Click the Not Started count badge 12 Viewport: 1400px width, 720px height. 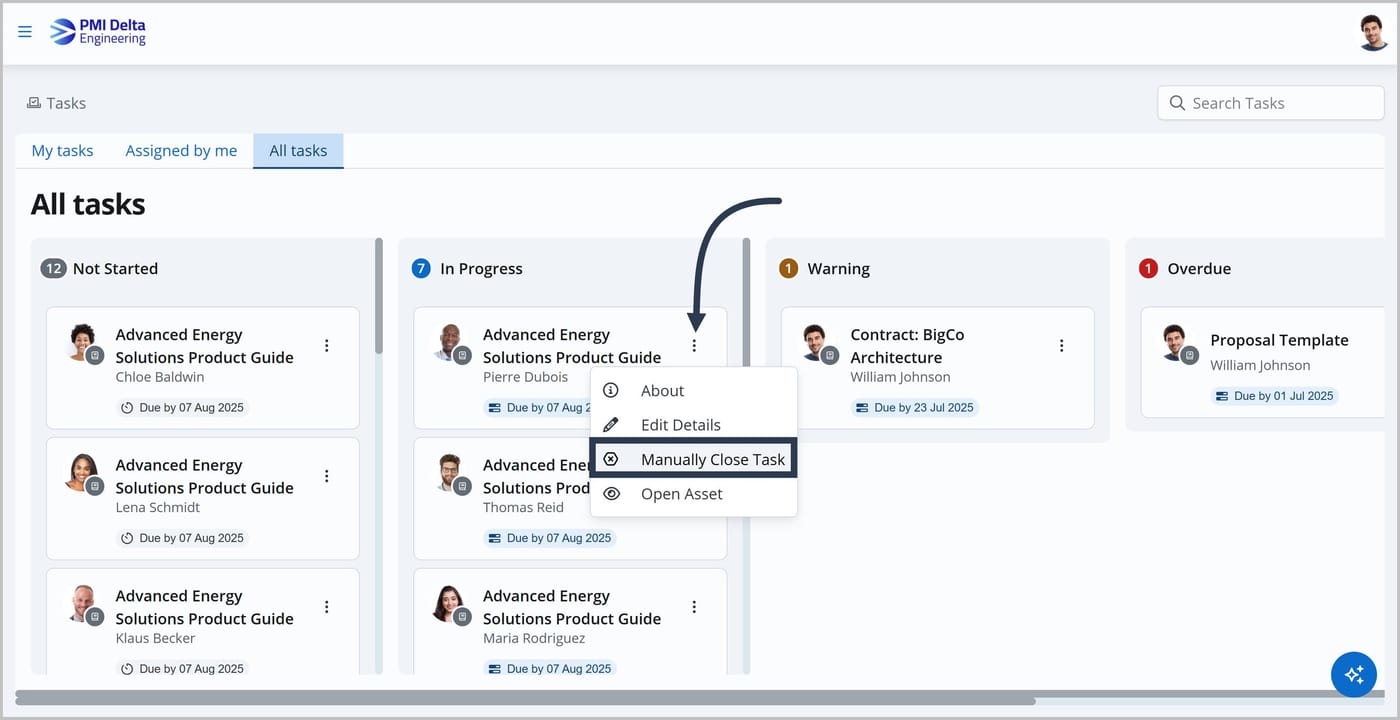[53, 268]
